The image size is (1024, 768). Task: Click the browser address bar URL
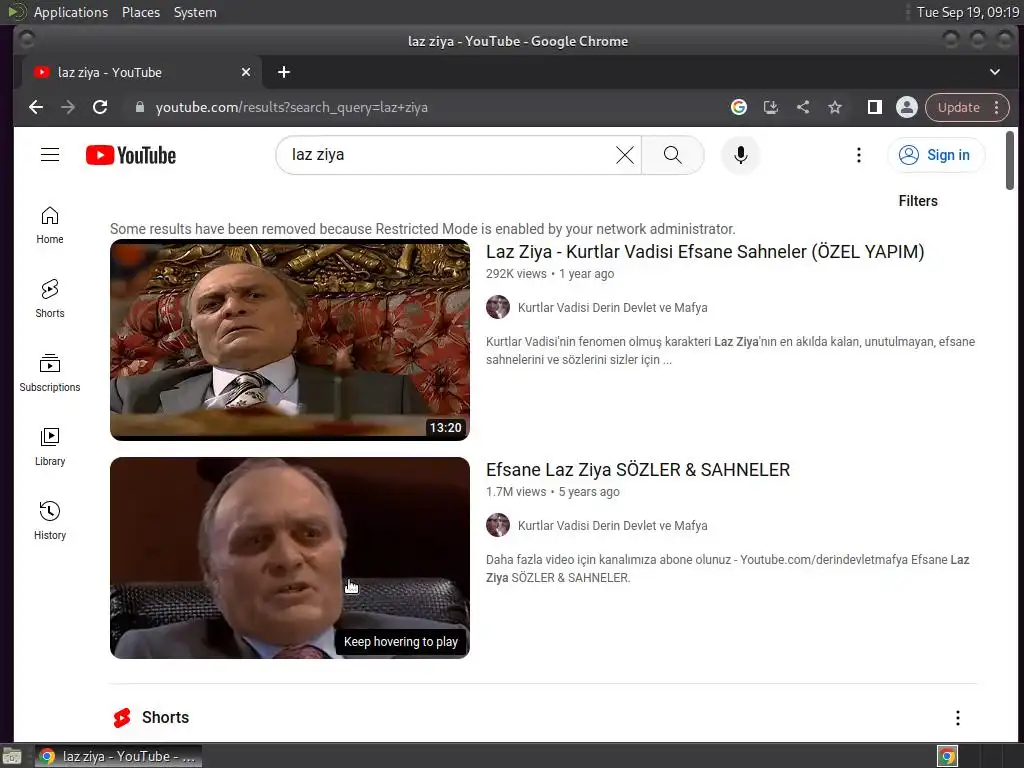[291, 107]
